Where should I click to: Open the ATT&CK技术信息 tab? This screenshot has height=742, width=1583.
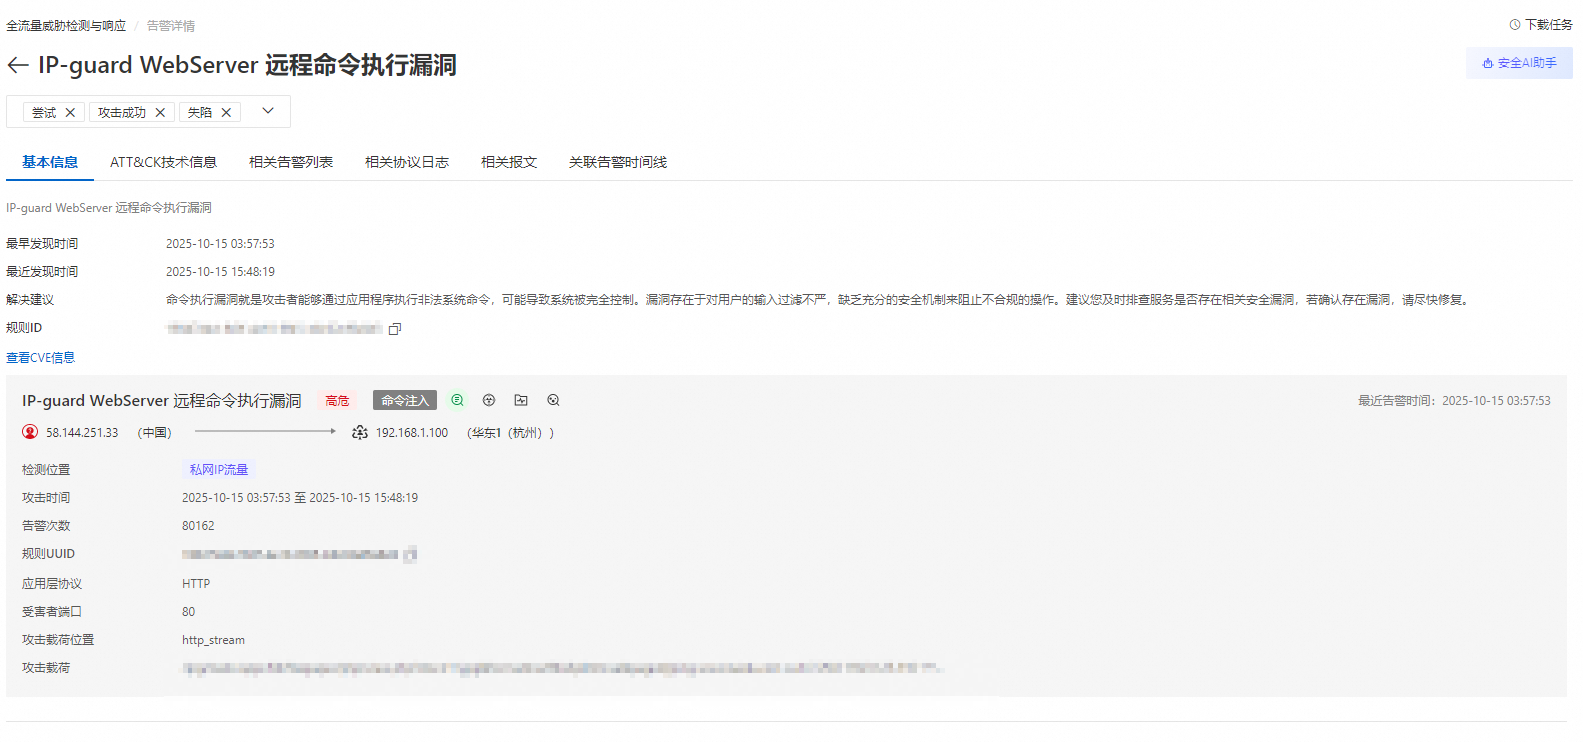163,162
